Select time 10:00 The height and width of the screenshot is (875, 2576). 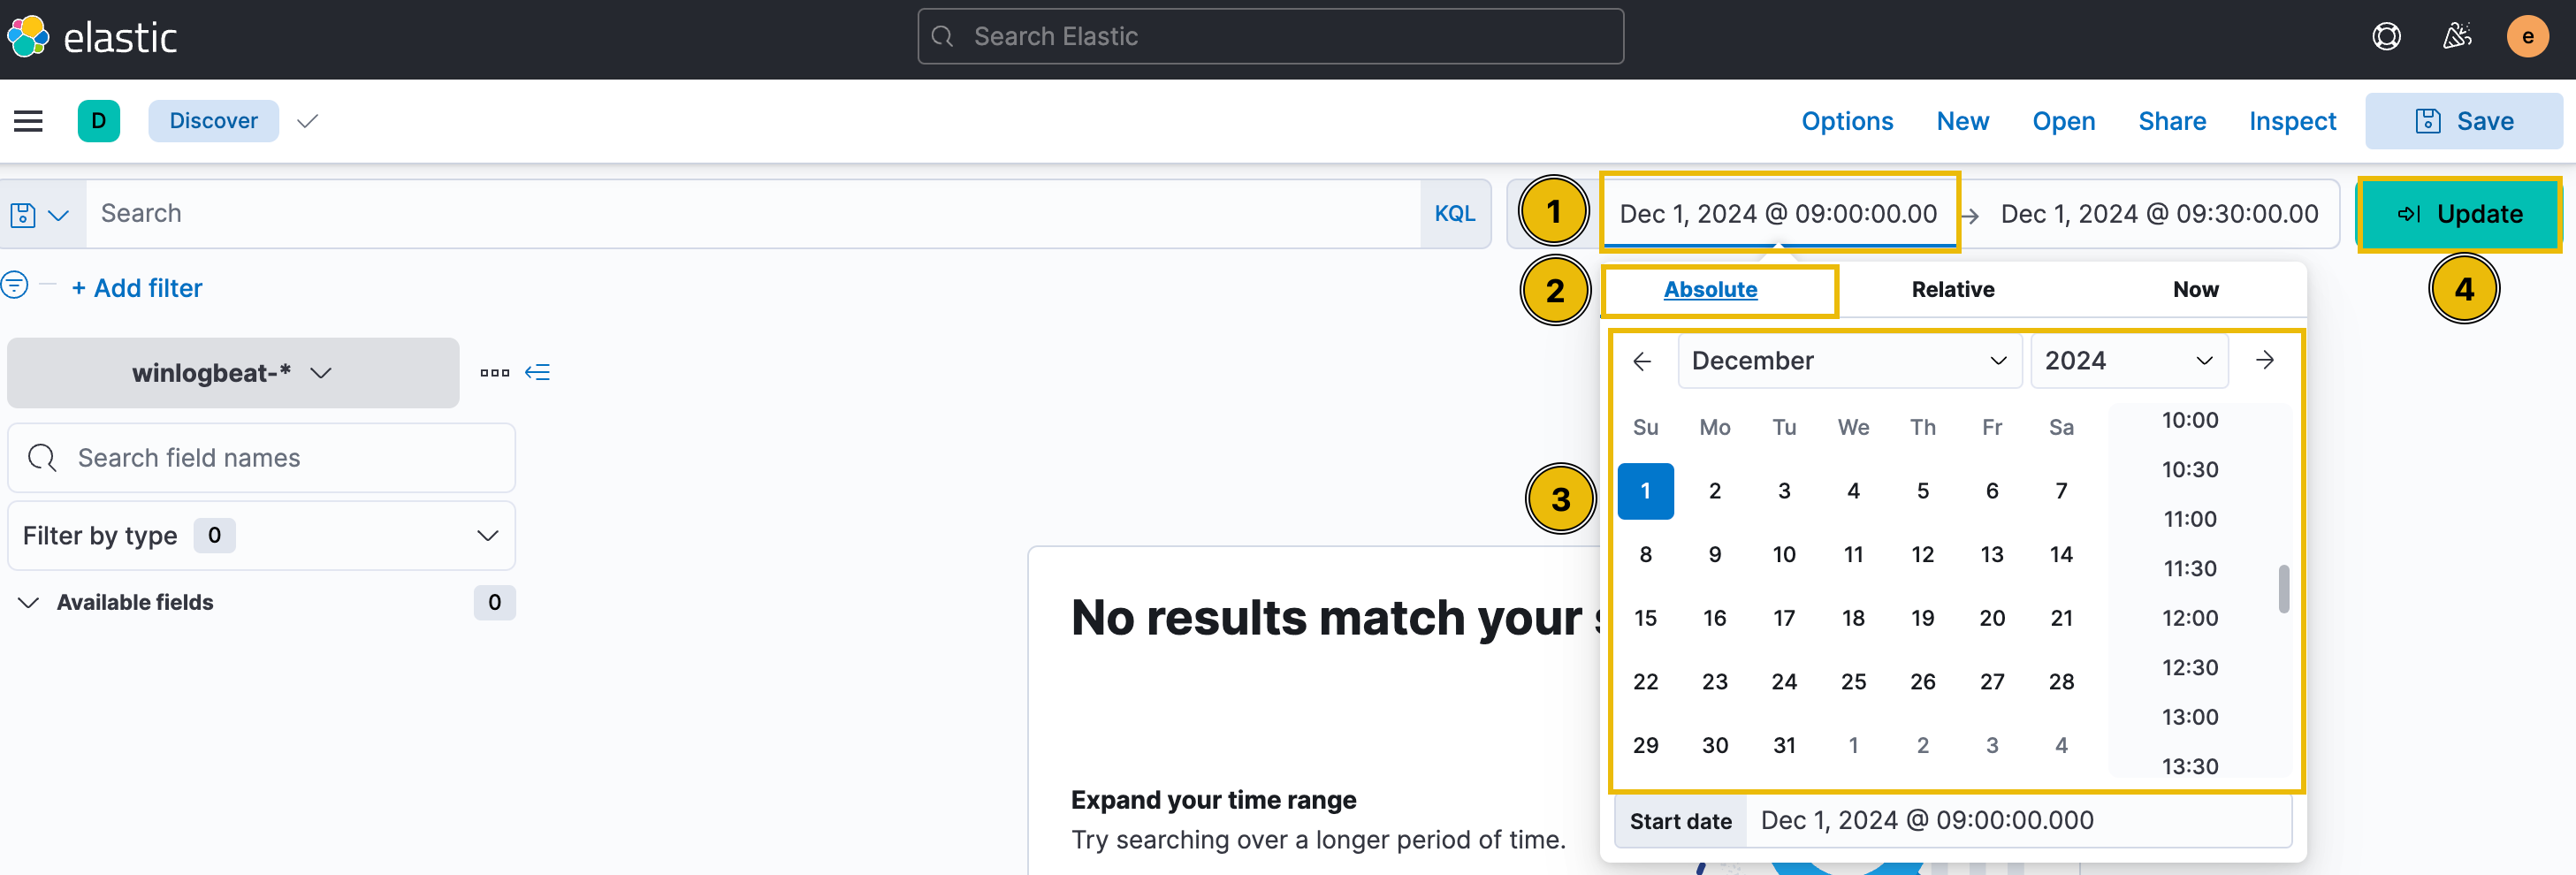pos(2190,421)
